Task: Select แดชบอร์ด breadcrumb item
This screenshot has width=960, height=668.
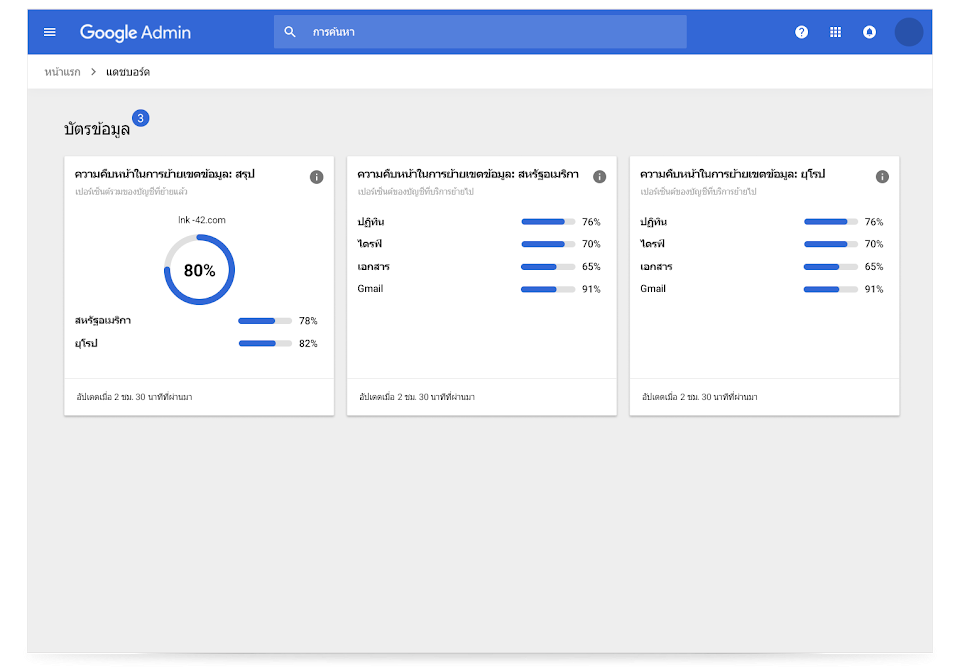Action: click(128, 72)
